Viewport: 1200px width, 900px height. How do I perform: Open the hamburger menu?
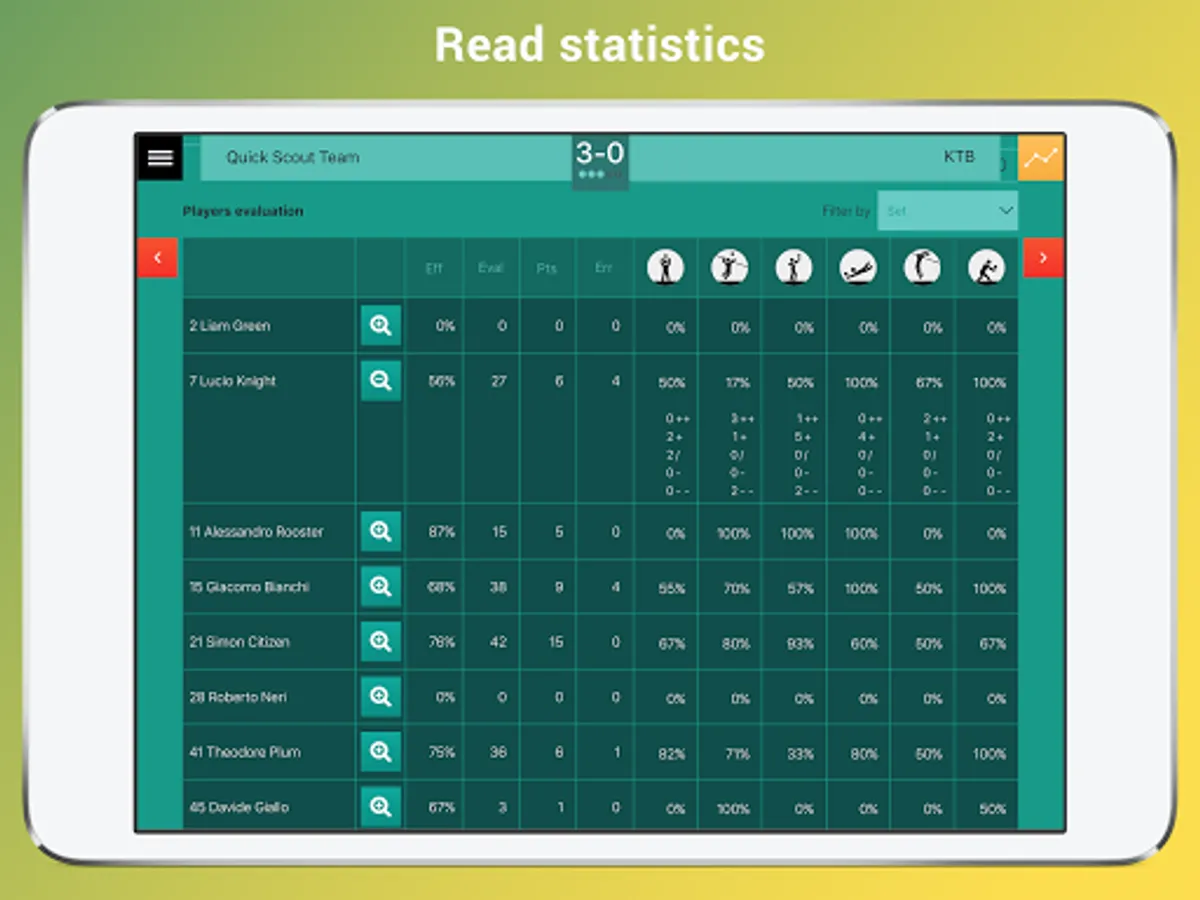[160, 157]
